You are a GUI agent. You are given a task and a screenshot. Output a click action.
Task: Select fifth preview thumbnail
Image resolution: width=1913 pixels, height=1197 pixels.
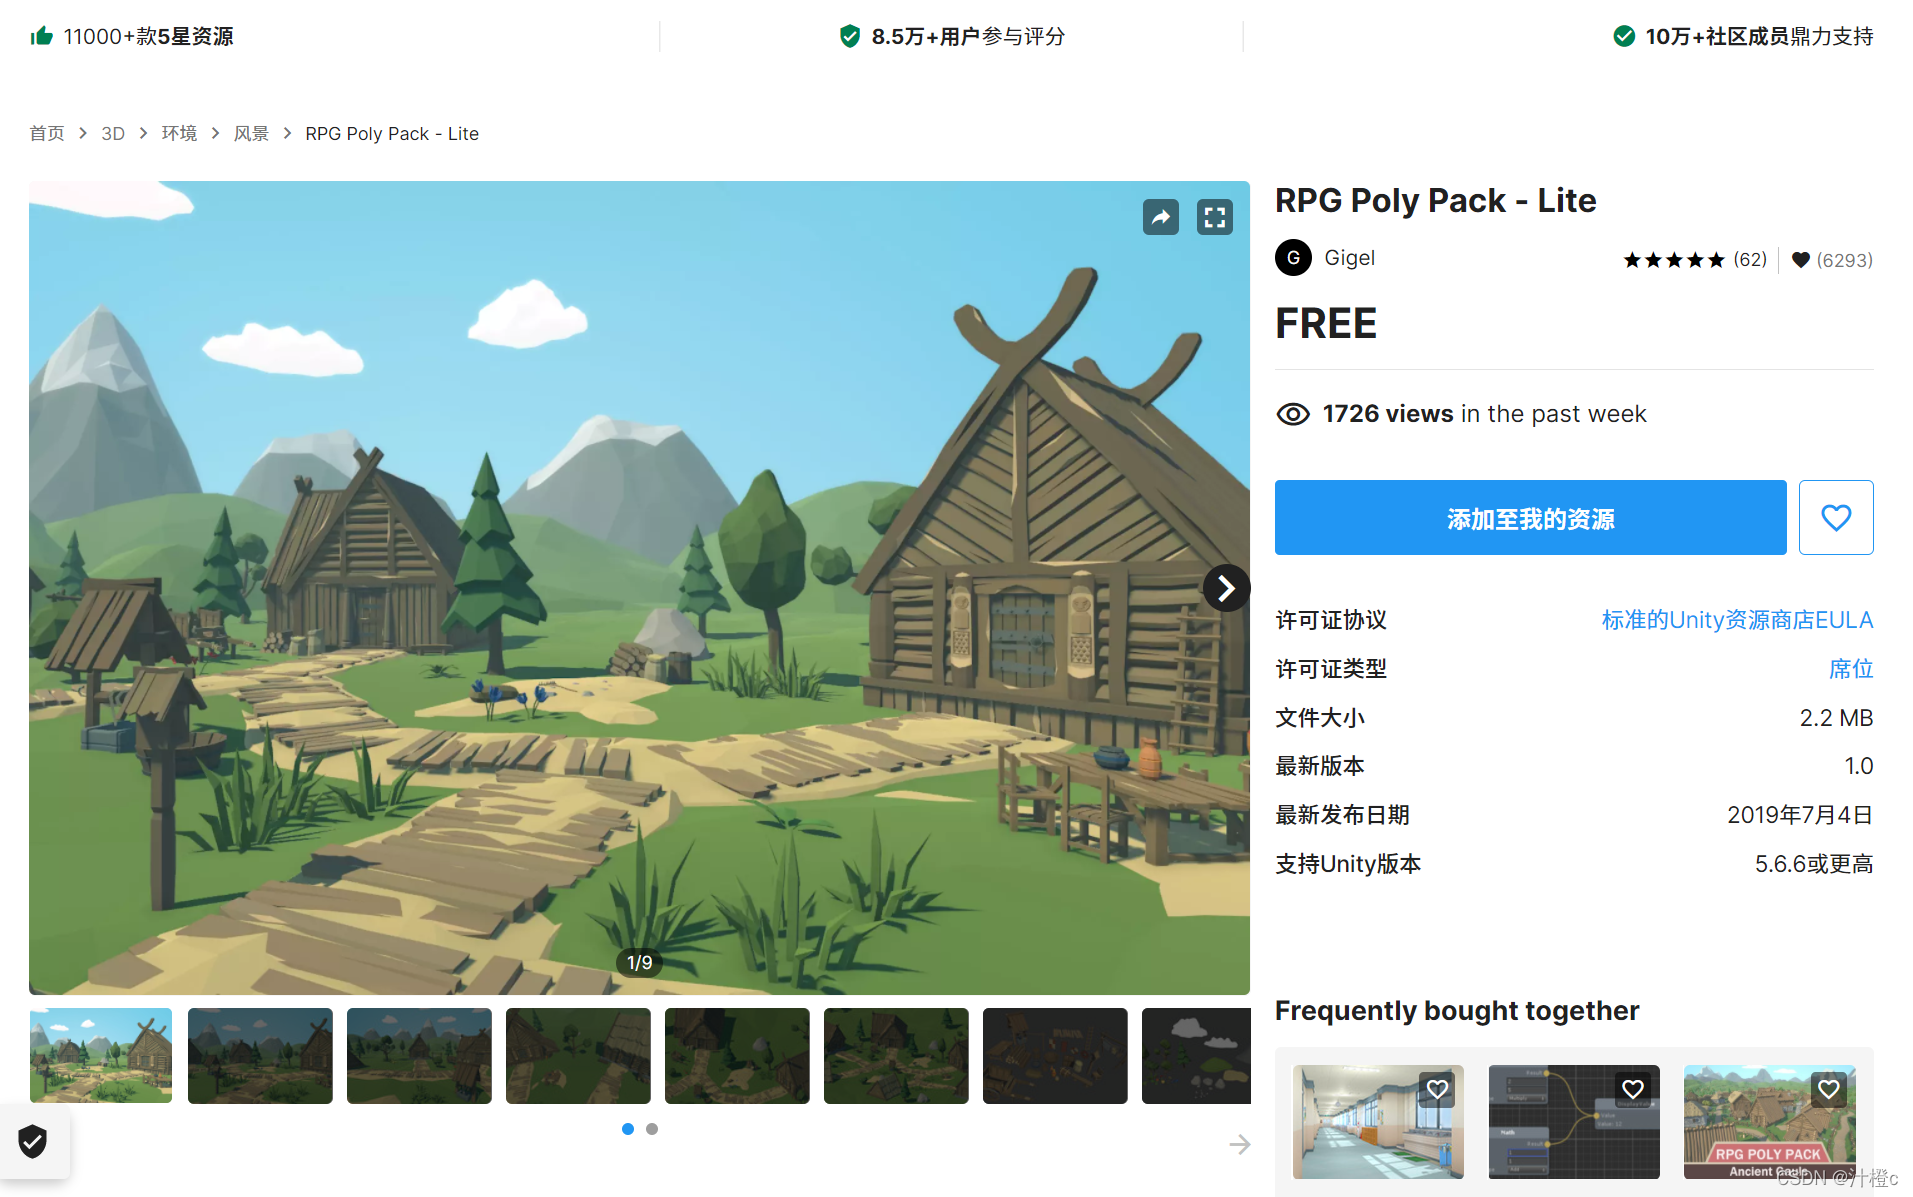[737, 1056]
